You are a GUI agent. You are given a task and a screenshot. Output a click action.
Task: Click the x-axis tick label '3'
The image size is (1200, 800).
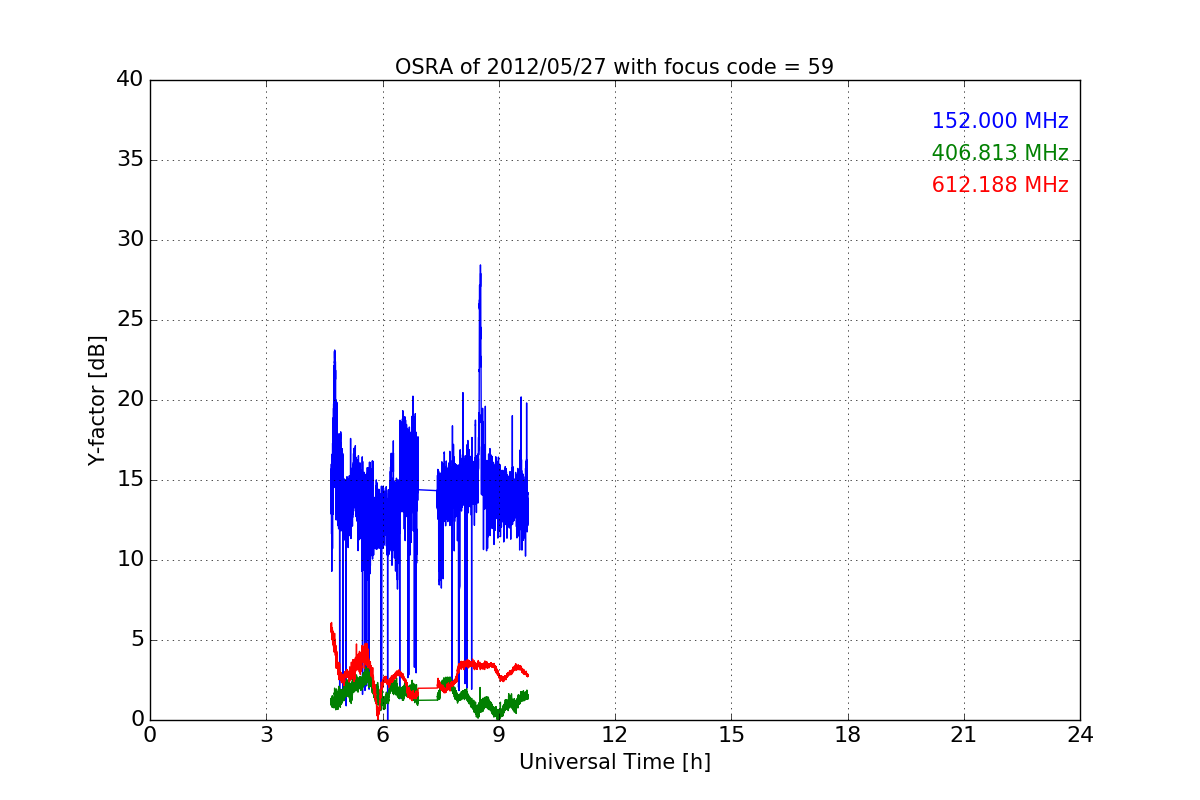point(266,735)
